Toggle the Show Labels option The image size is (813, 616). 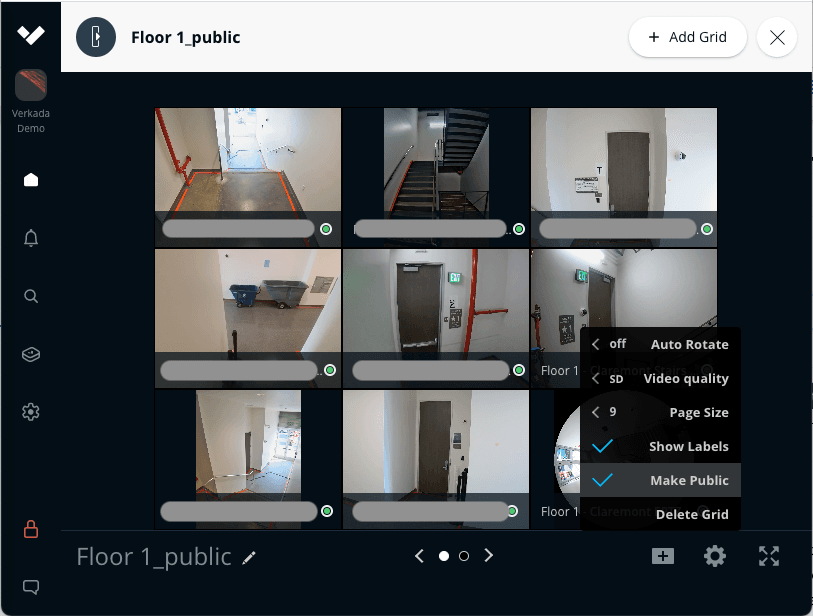[x=661, y=447]
